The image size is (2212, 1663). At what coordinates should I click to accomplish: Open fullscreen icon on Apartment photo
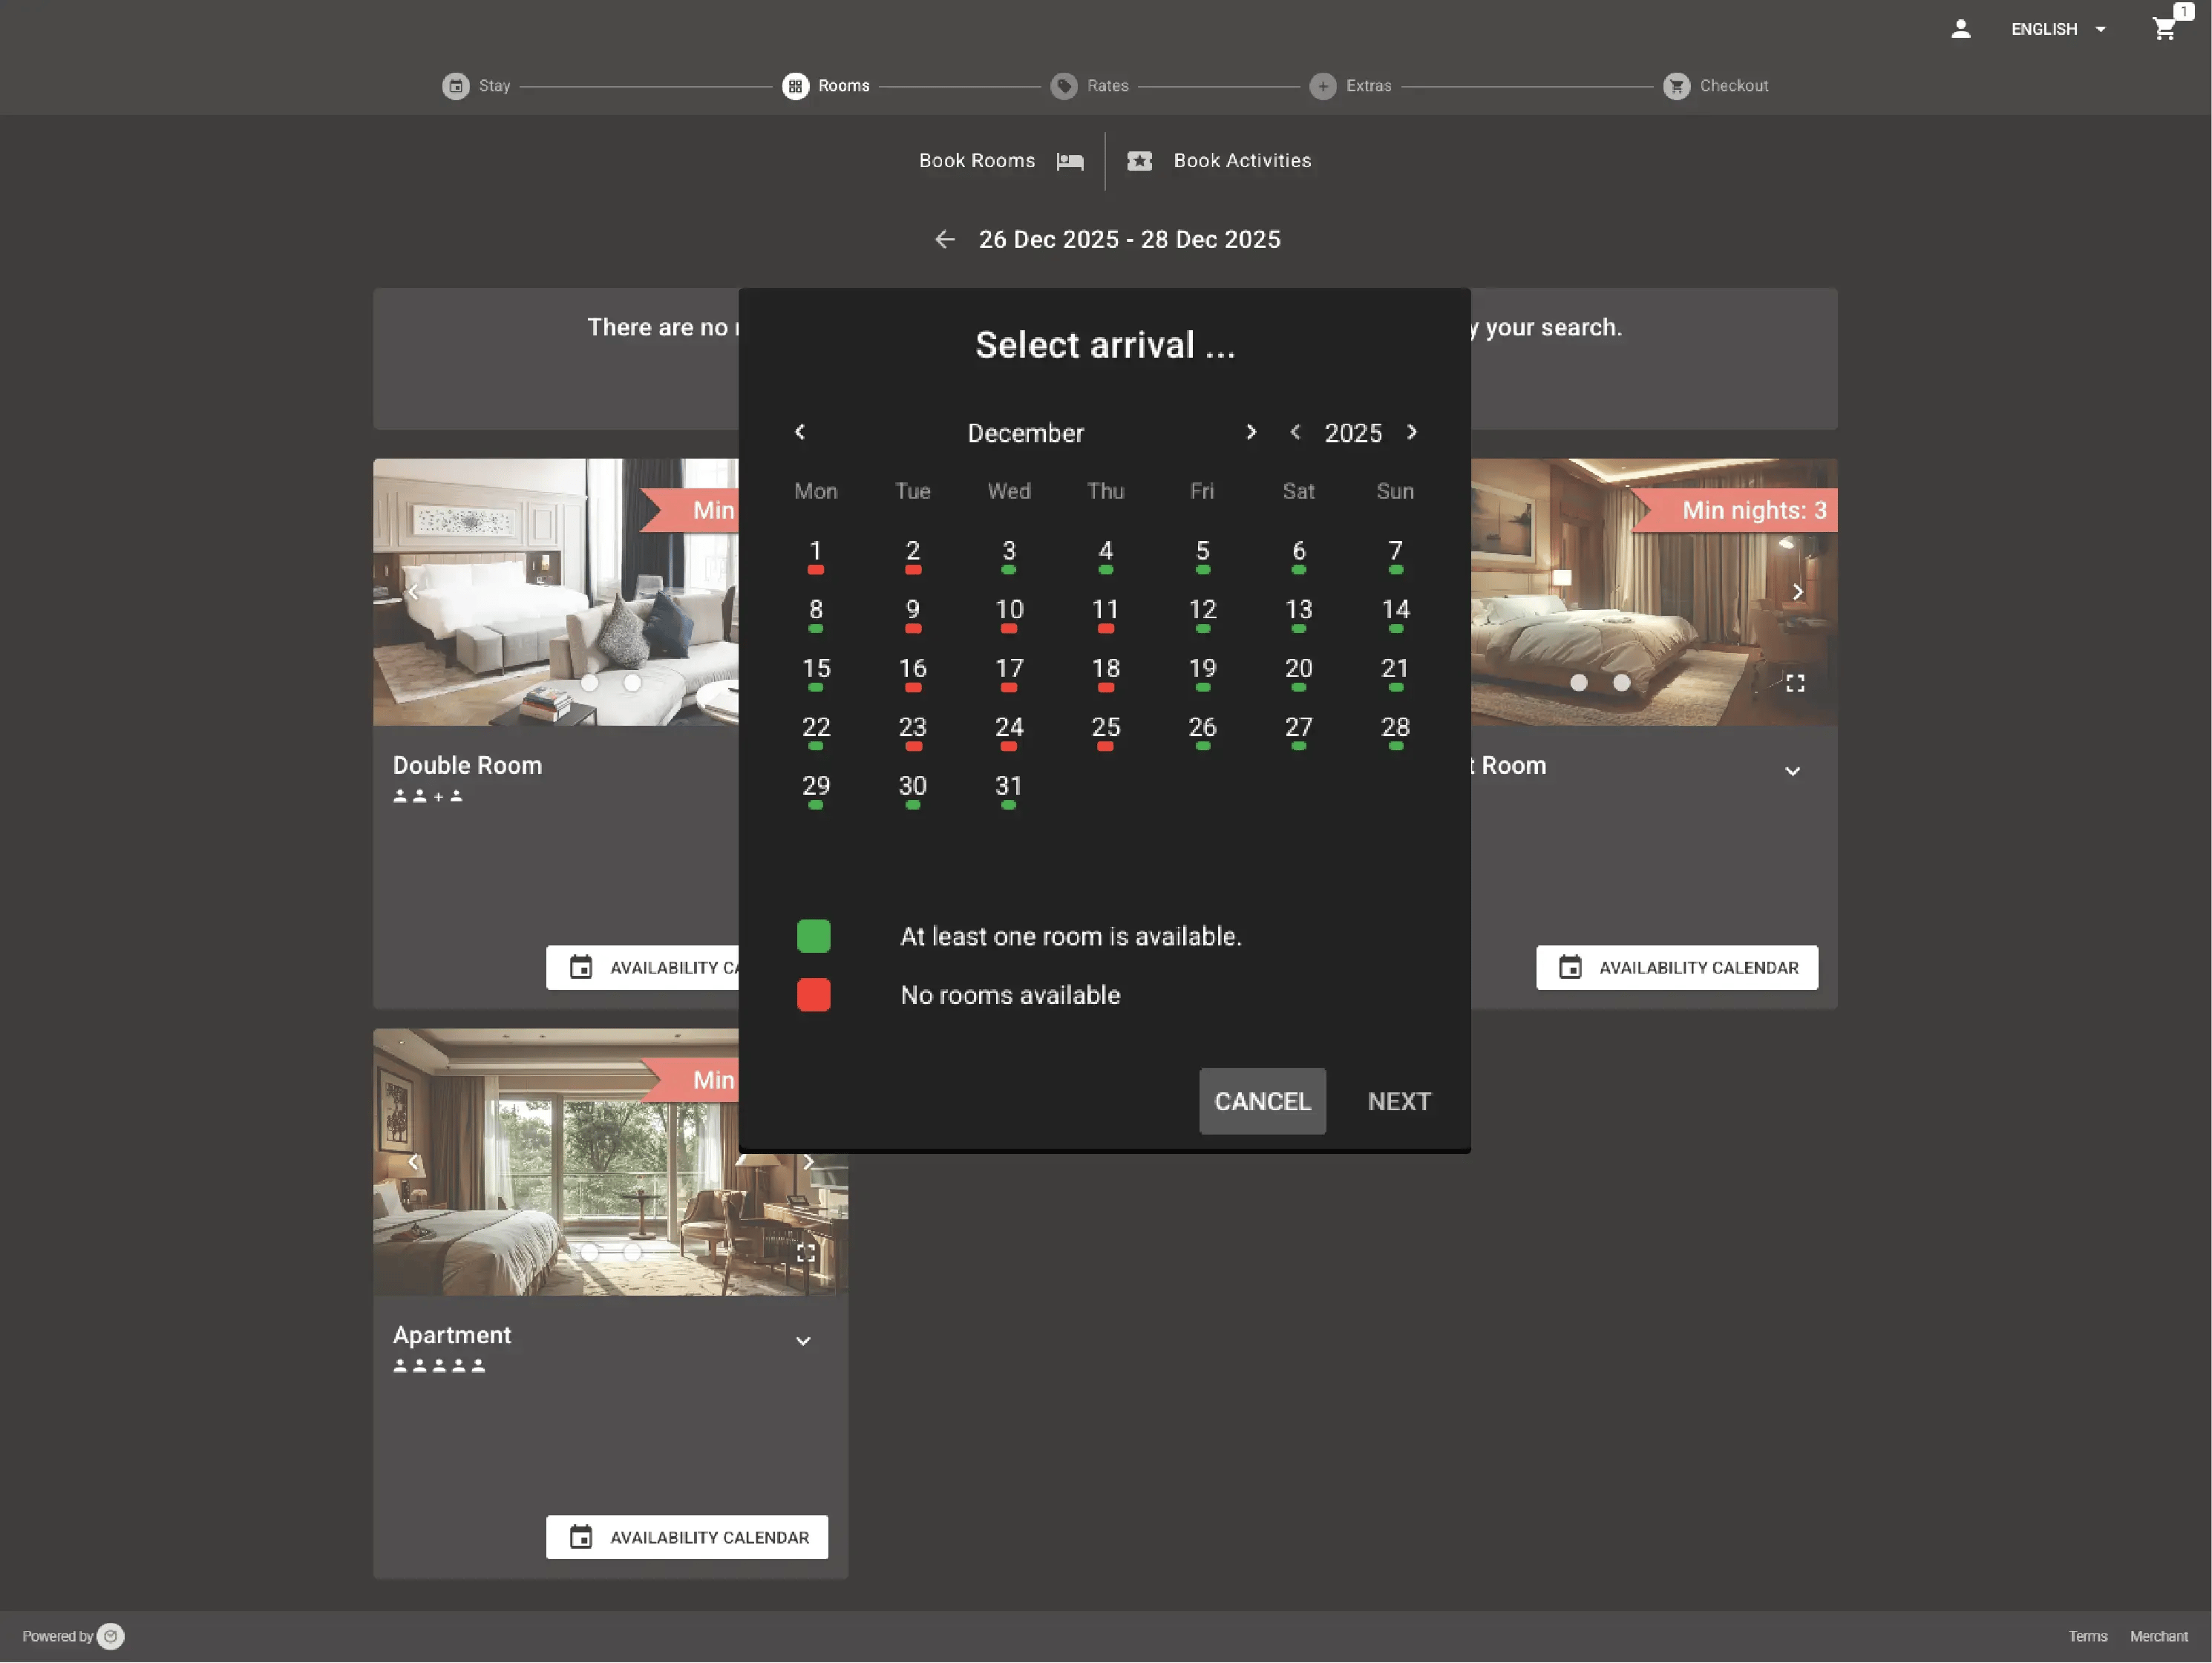tap(806, 1253)
